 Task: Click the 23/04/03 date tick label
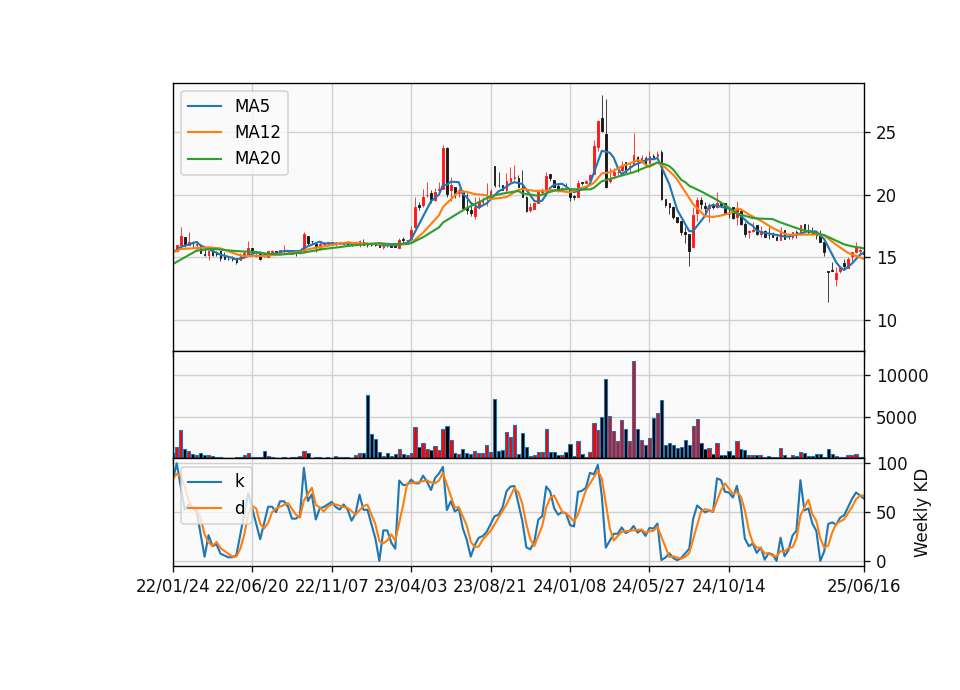(411, 587)
